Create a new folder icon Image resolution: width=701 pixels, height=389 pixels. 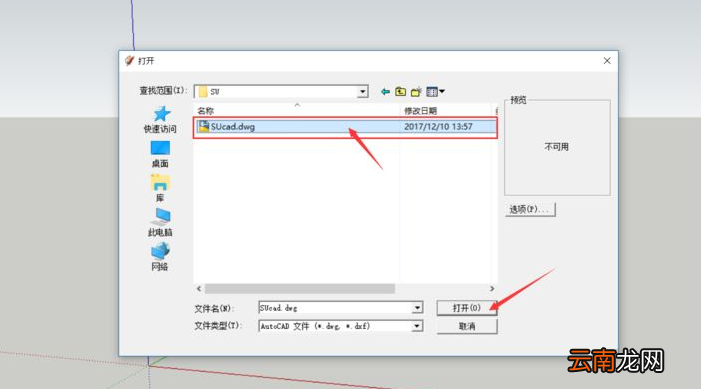[x=416, y=92]
